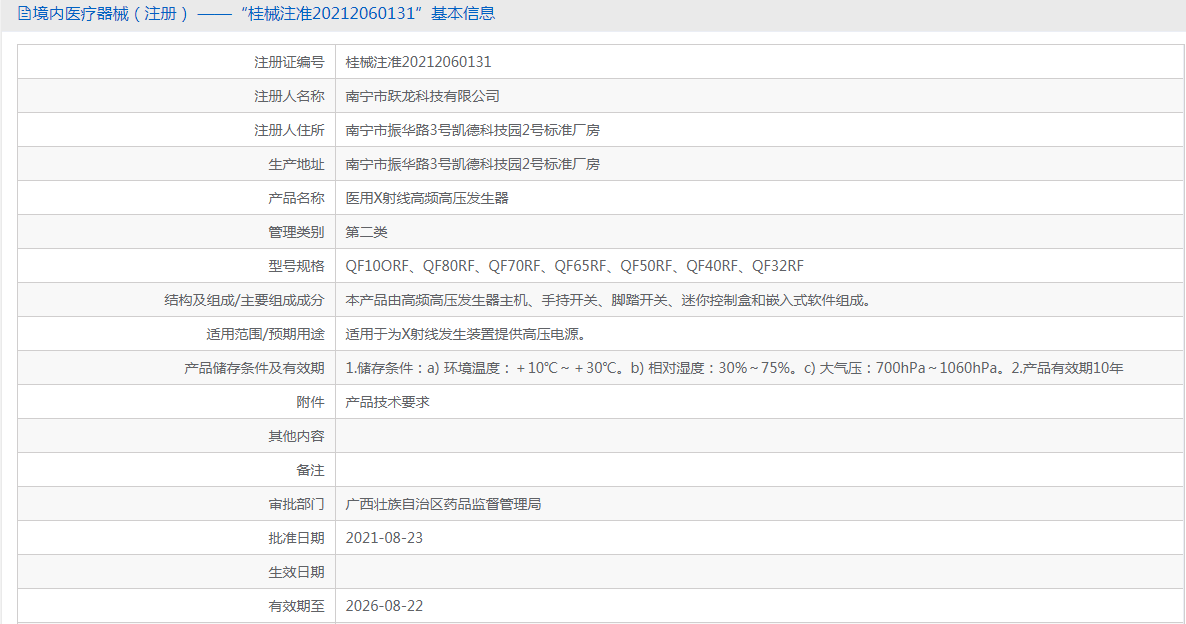
Task: Select the composition text starting 本产品由高频高压发生器主机
Action: point(609,300)
